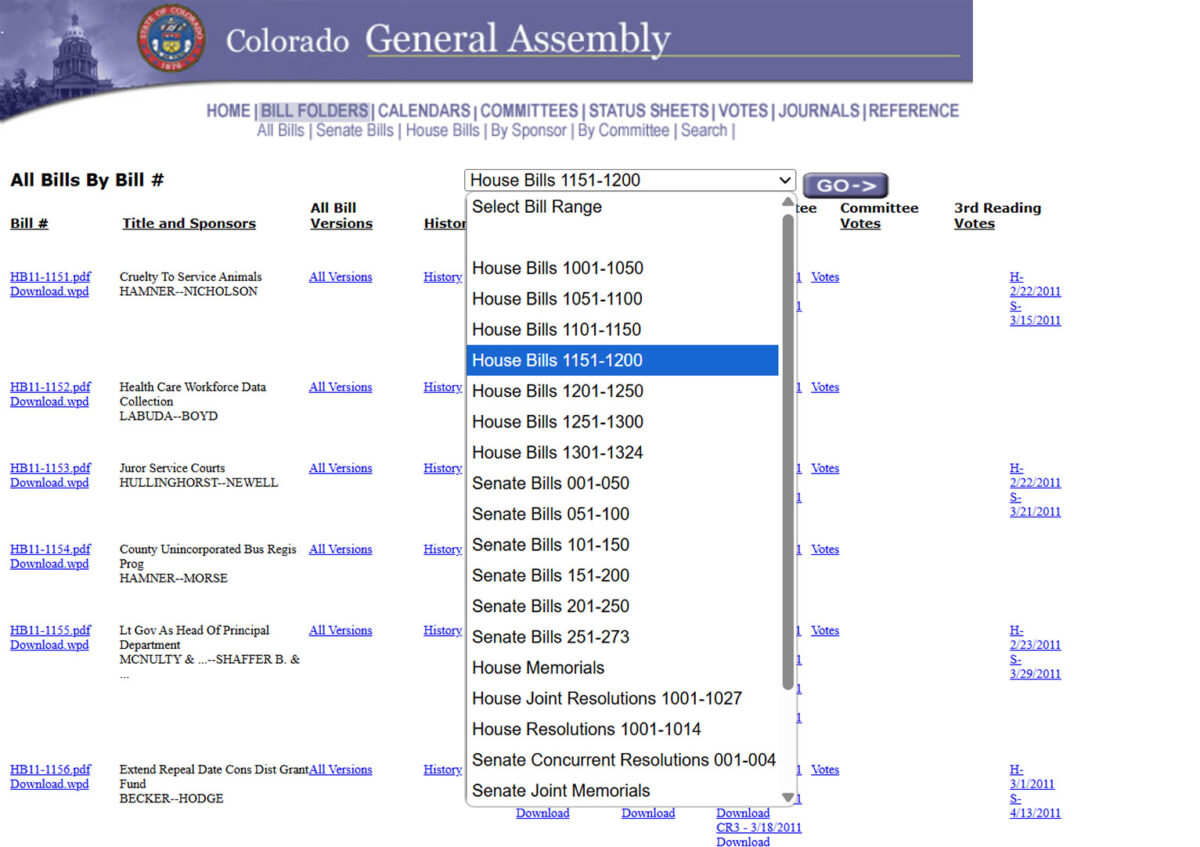The image size is (1200, 847).
Task: Pick Senate Joint Memorials option
Action: coord(622,791)
